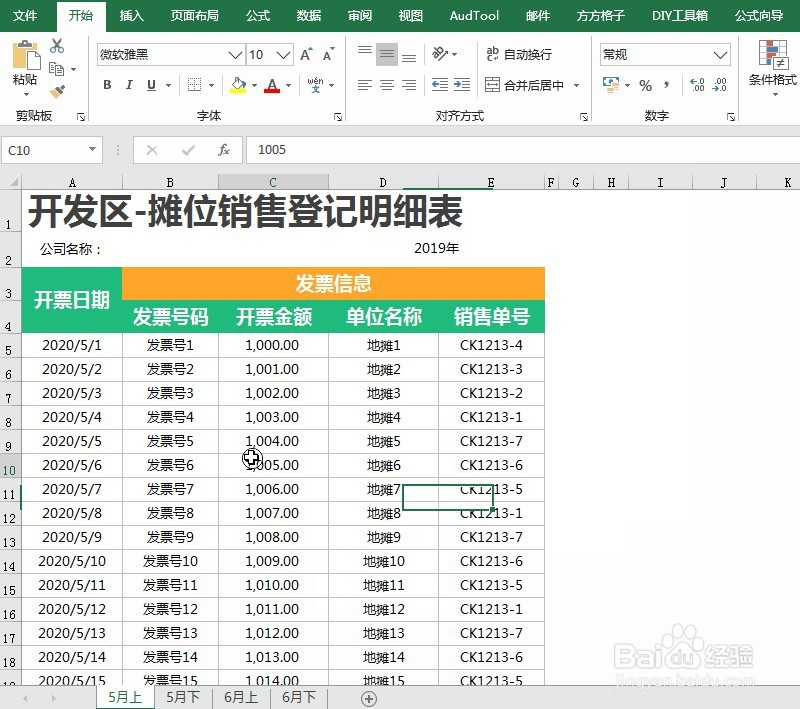Image resolution: width=800 pixels, height=709 pixels.
Task: Click the Comma Style icon
Action: [x=666, y=85]
